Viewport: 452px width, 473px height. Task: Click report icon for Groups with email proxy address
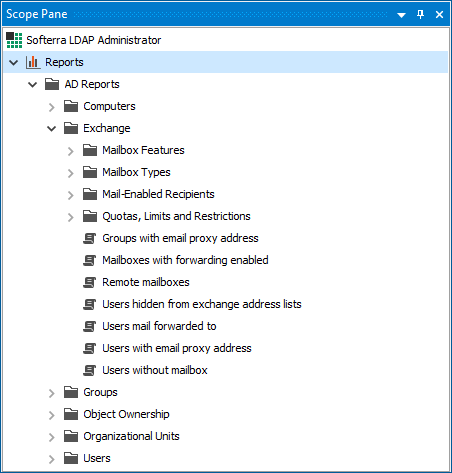click(x=90, y=238)
